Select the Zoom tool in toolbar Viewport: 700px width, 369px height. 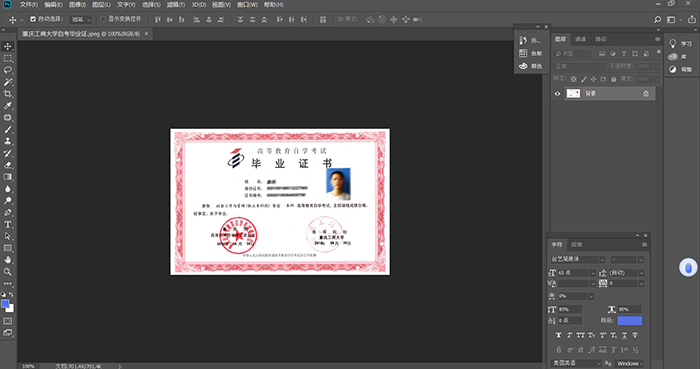[8, 272]
